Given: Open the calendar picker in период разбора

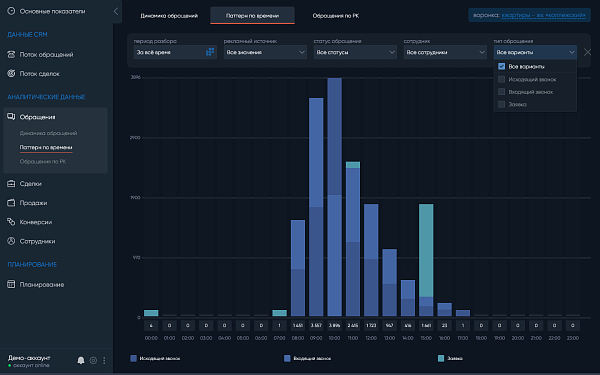Looking at the screenshot, I should point(210,52).
